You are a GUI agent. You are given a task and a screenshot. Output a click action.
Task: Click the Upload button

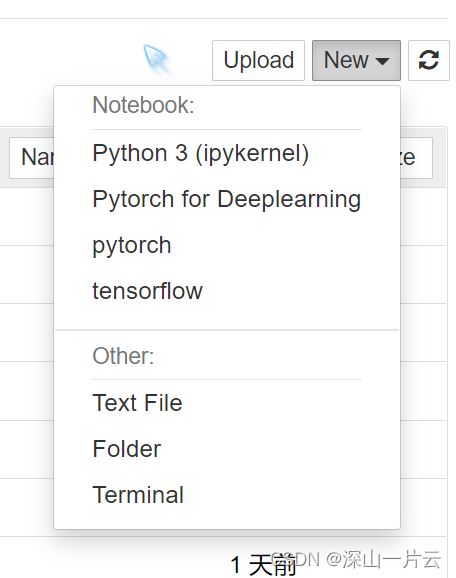258,60
